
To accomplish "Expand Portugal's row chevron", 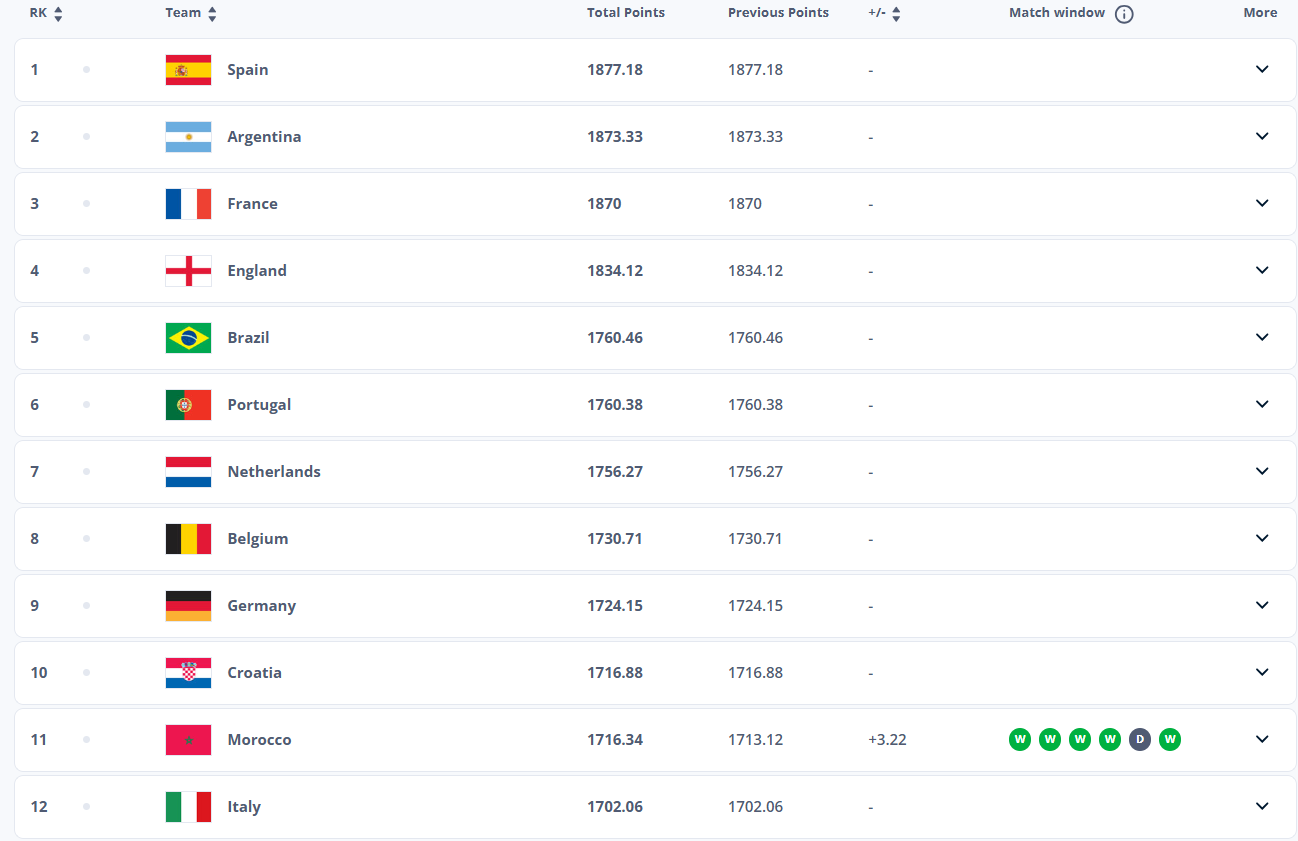I will [1262, 404].
